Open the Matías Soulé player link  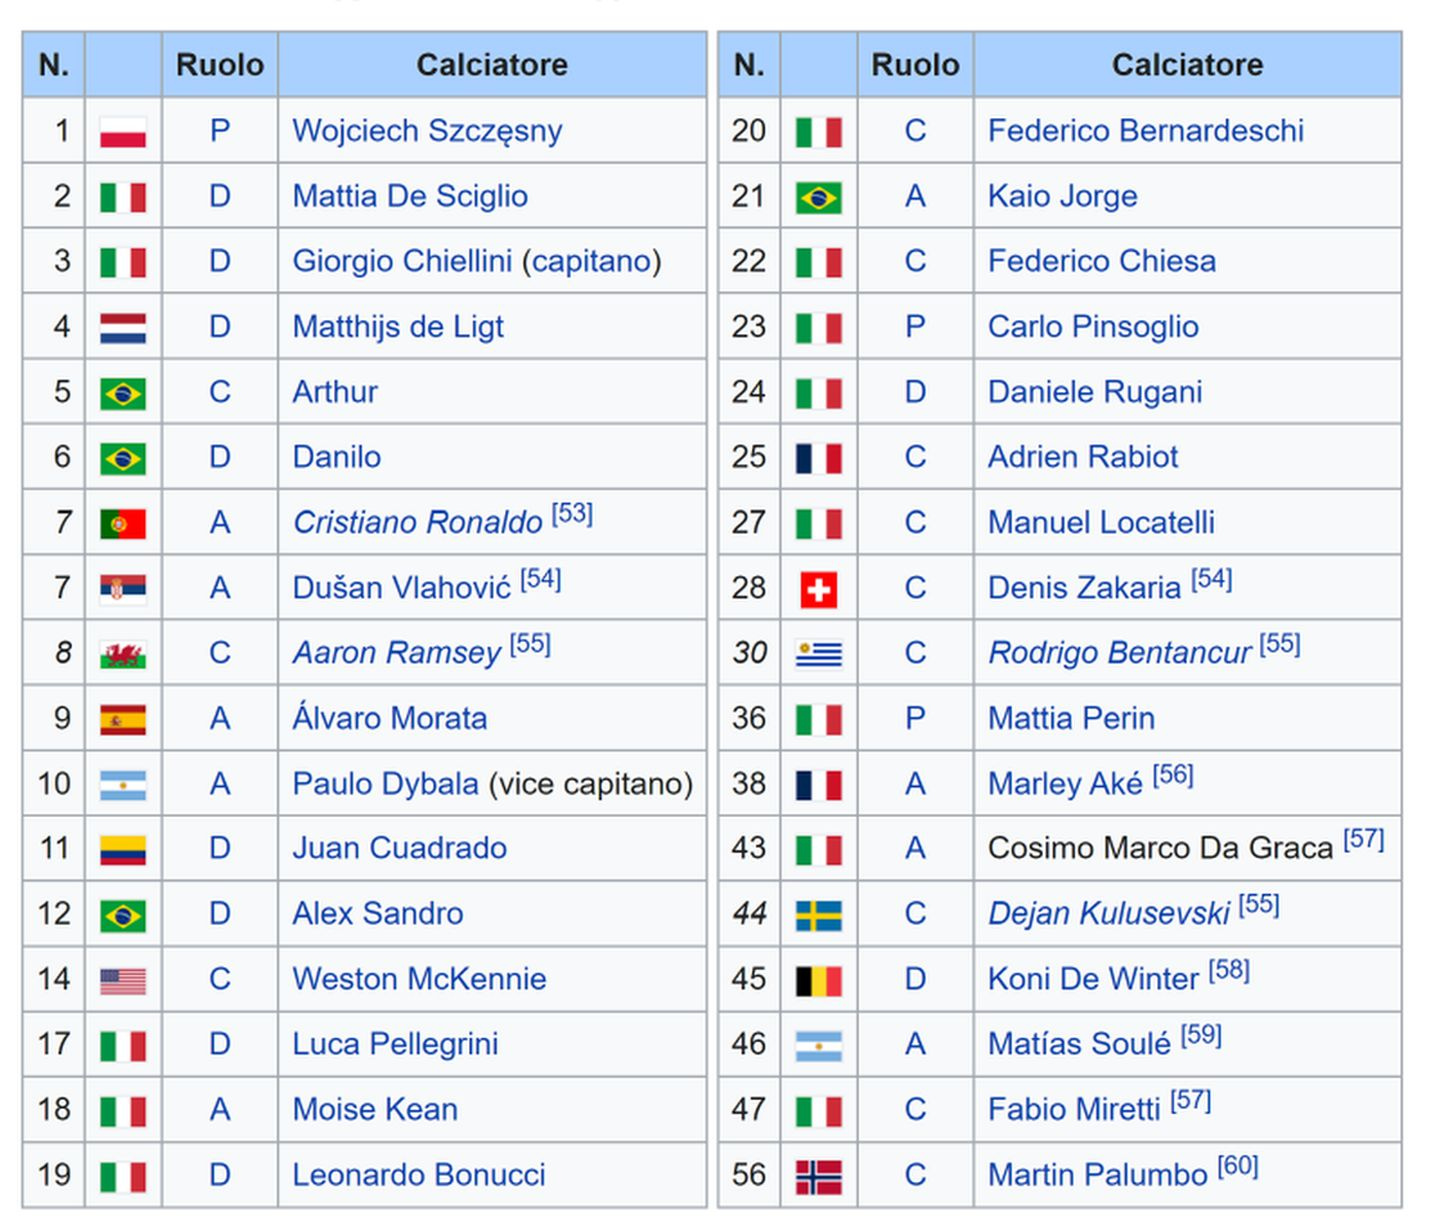[x=1079, y=1044]
